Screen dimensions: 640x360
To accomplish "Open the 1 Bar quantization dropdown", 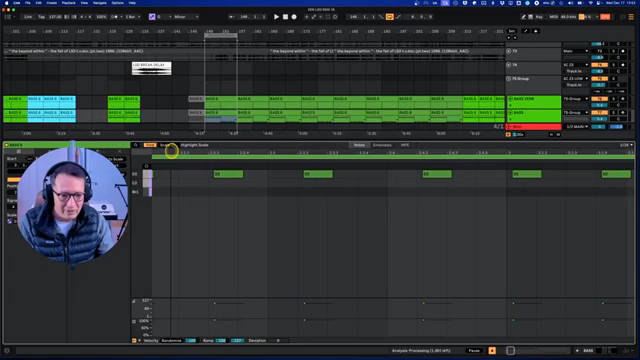I will click(133, 17).
